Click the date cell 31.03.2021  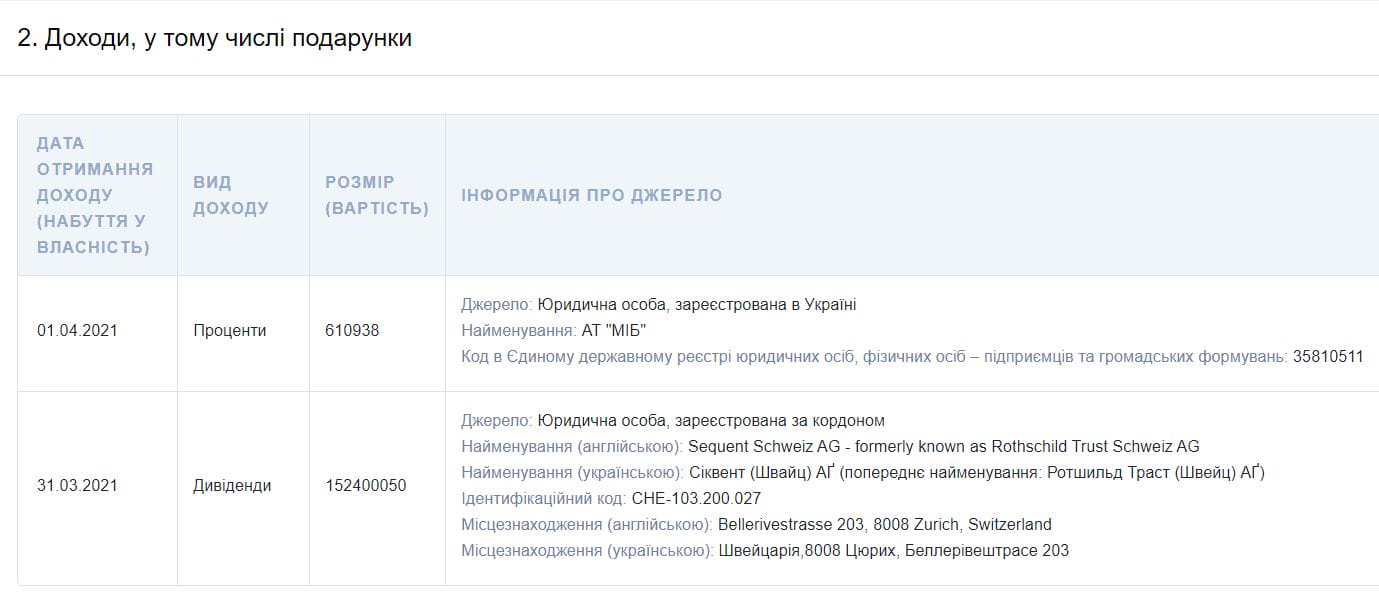[x=77, y=486]
